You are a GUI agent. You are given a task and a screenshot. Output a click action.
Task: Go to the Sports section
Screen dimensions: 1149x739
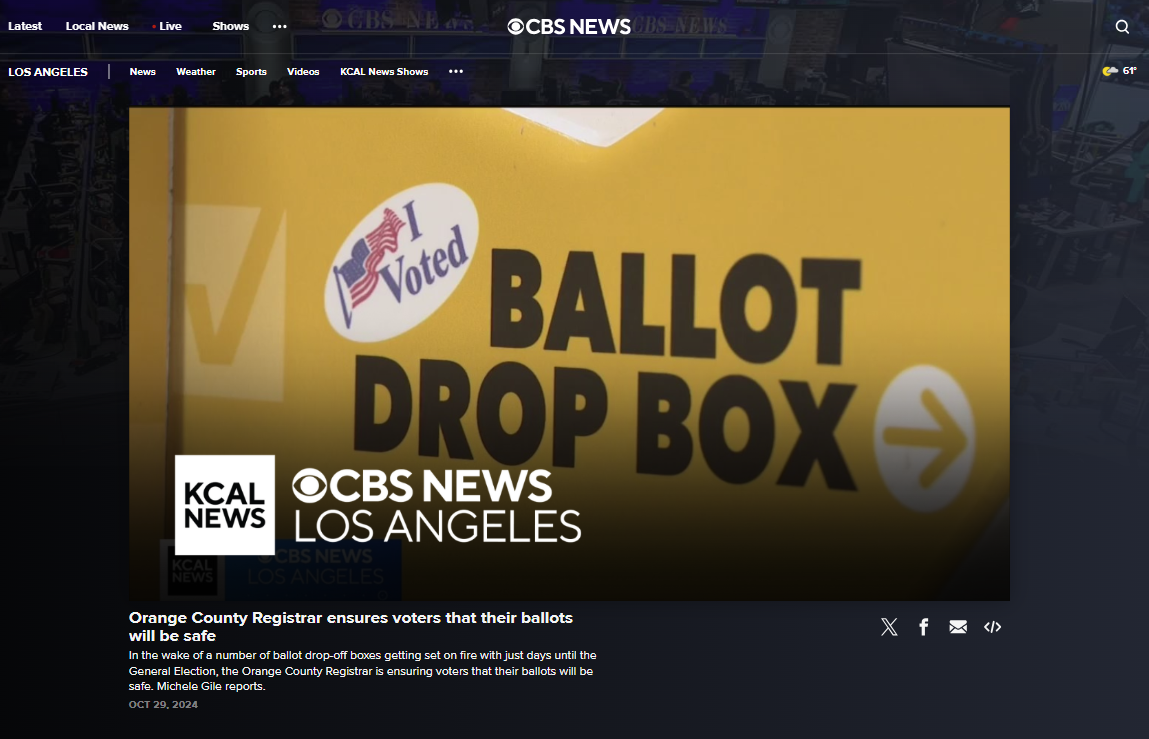coord(251,72)
